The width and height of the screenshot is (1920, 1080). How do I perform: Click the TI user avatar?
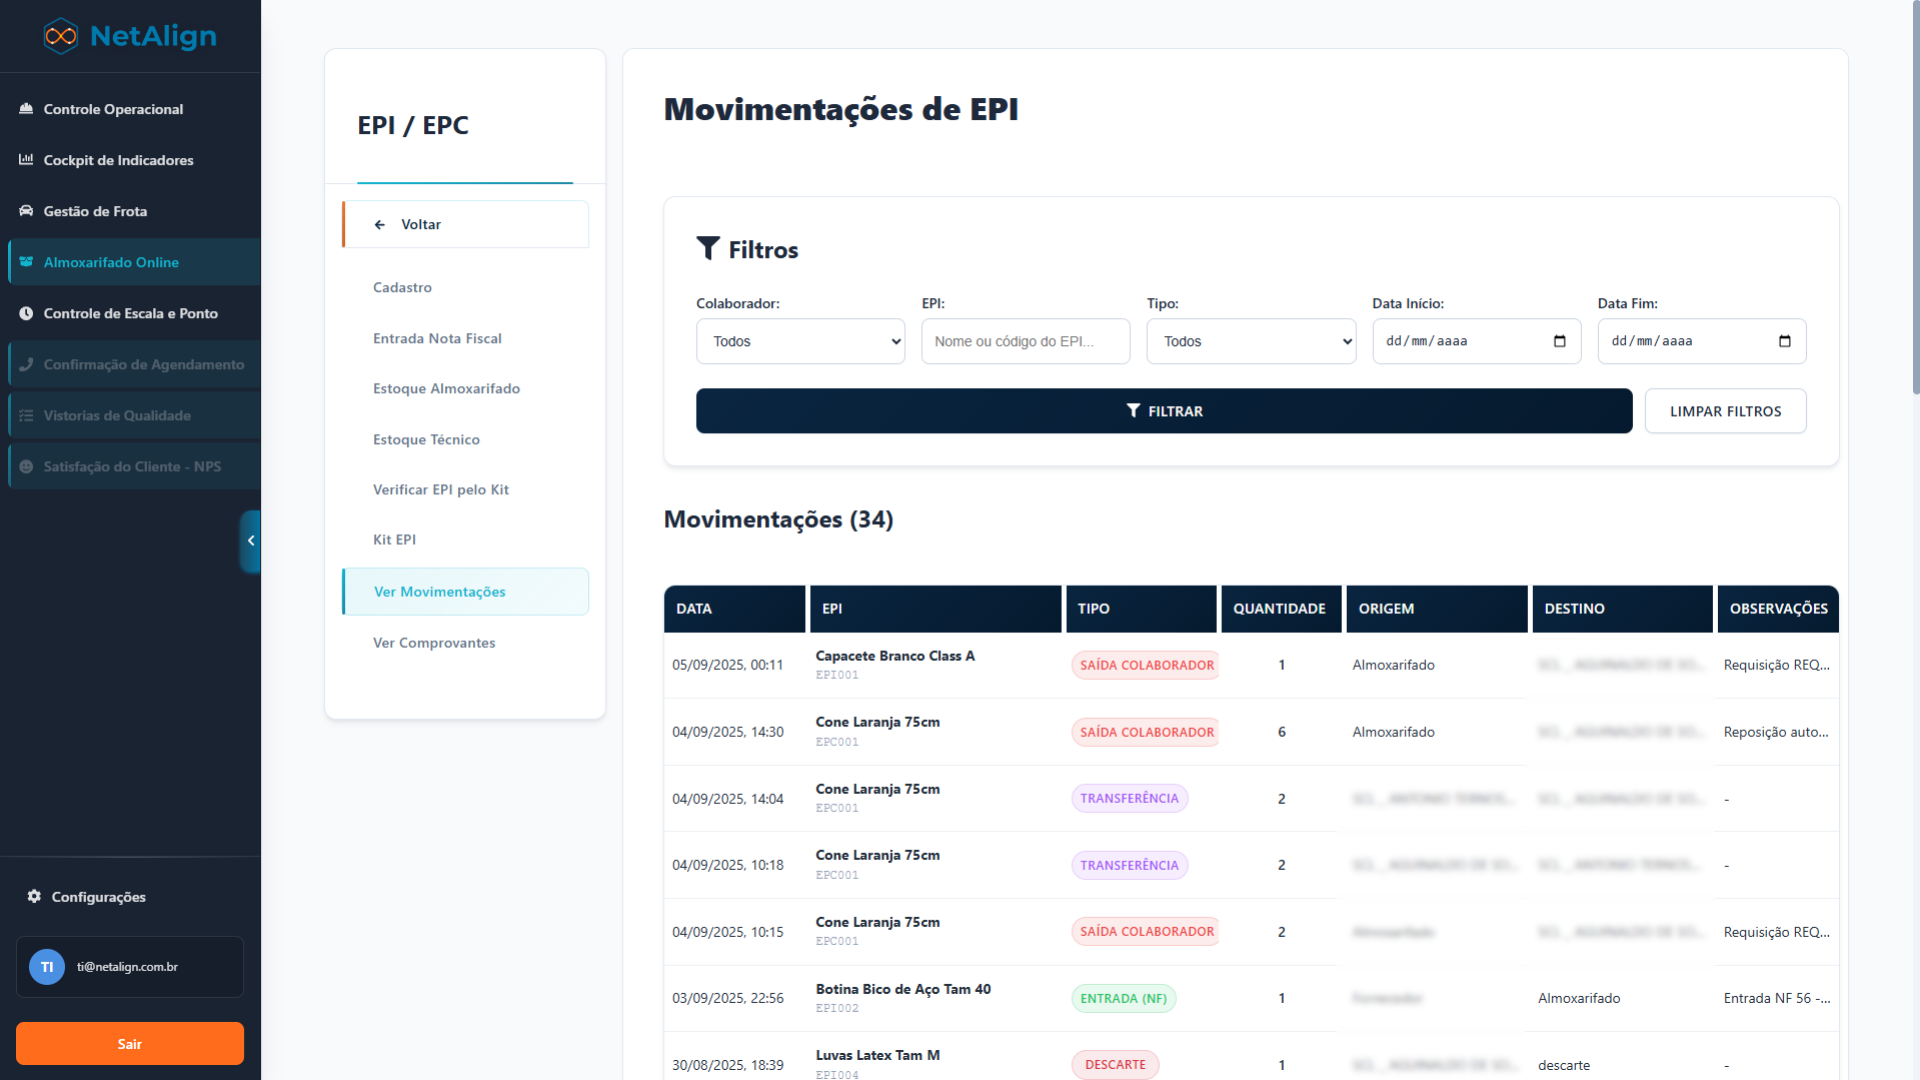[x=47, y=967]
